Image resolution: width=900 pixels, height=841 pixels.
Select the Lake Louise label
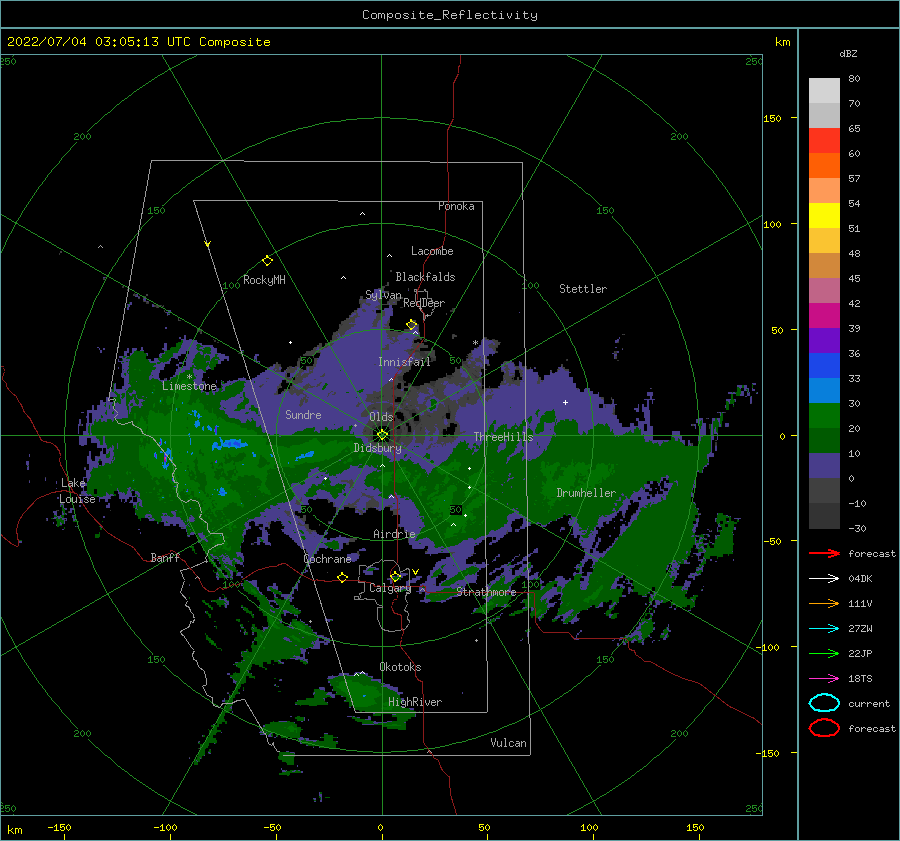77,491
